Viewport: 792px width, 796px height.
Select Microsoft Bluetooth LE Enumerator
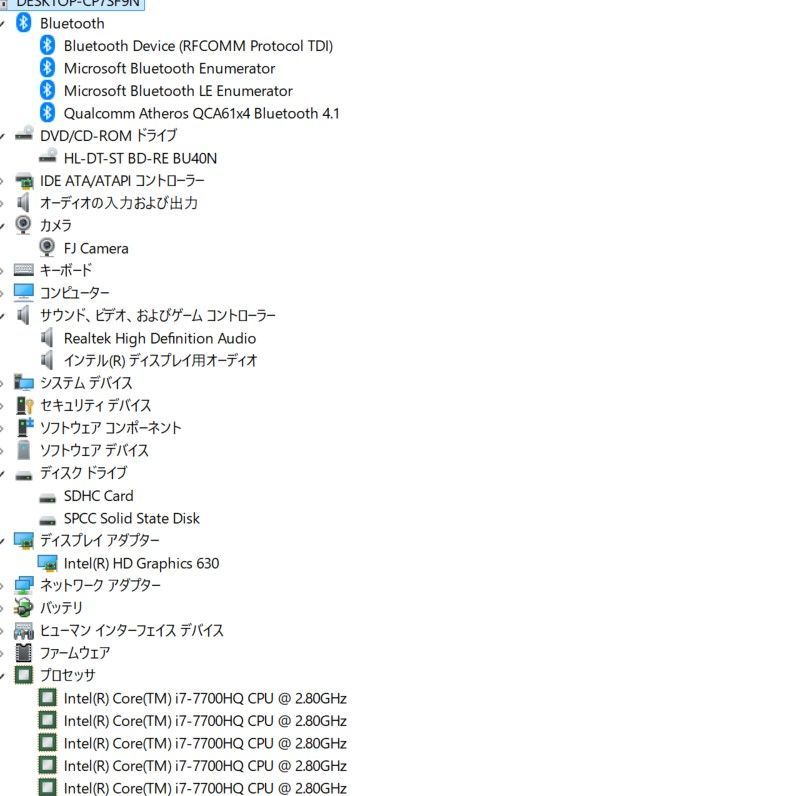click(x=178, y=90)
